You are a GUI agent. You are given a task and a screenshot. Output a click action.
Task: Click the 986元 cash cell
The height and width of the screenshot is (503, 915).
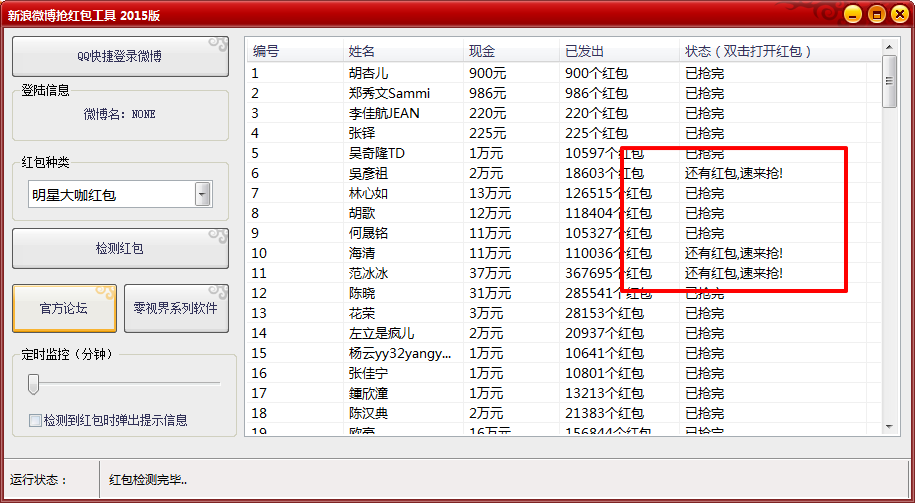click(488, 93)
